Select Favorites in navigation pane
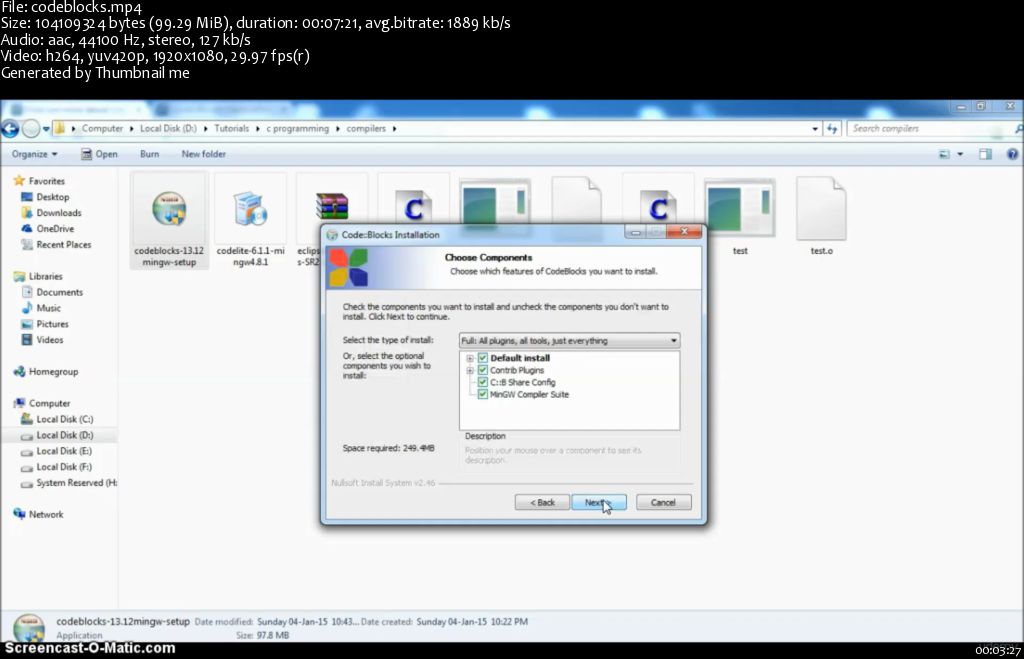1024x659 pixels. pos(39,181)
